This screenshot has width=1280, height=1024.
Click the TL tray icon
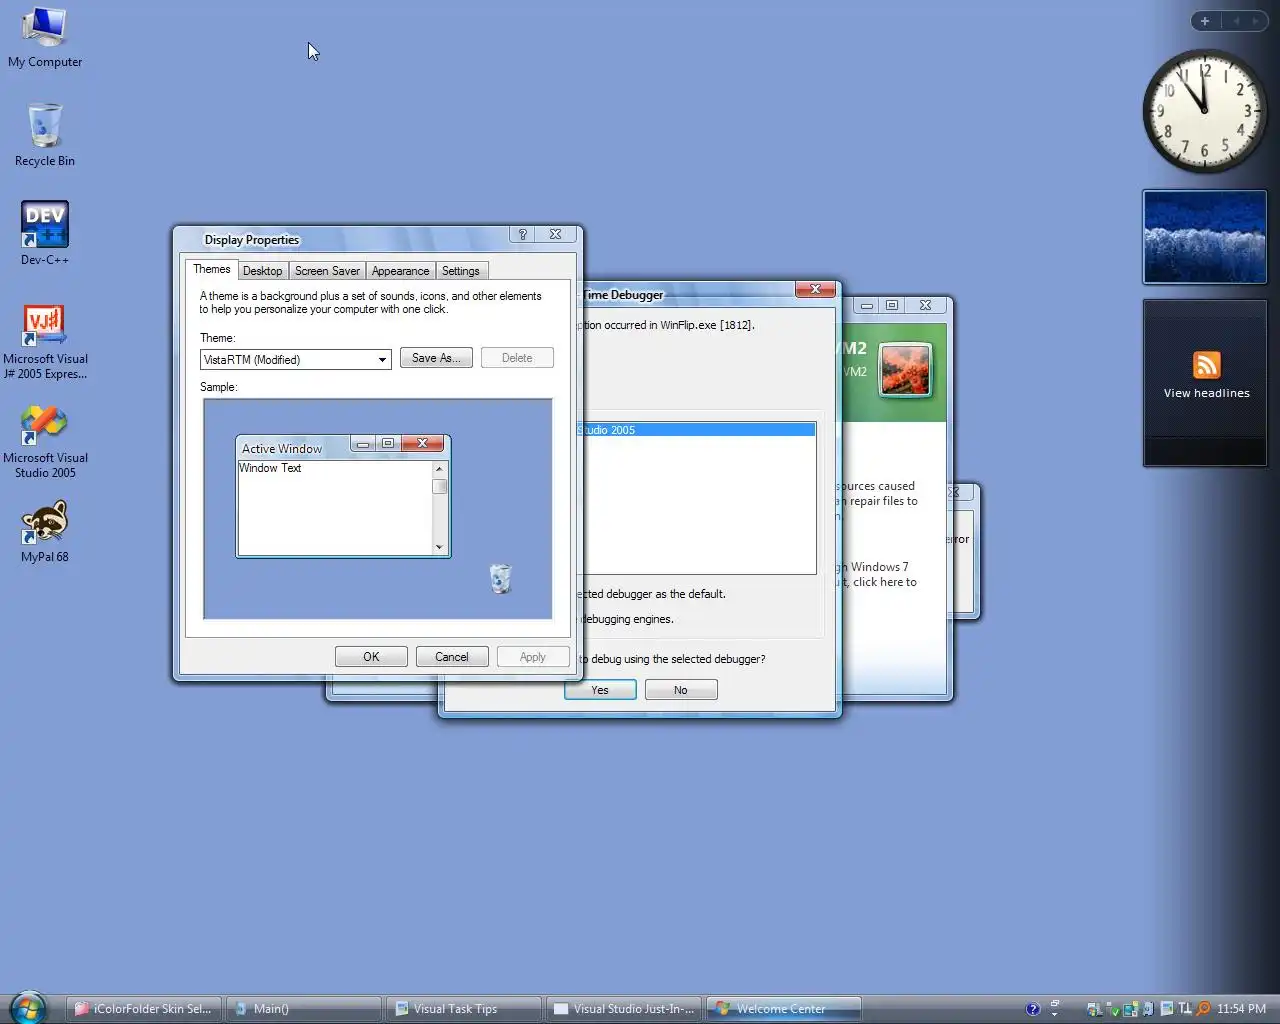1185,1009
